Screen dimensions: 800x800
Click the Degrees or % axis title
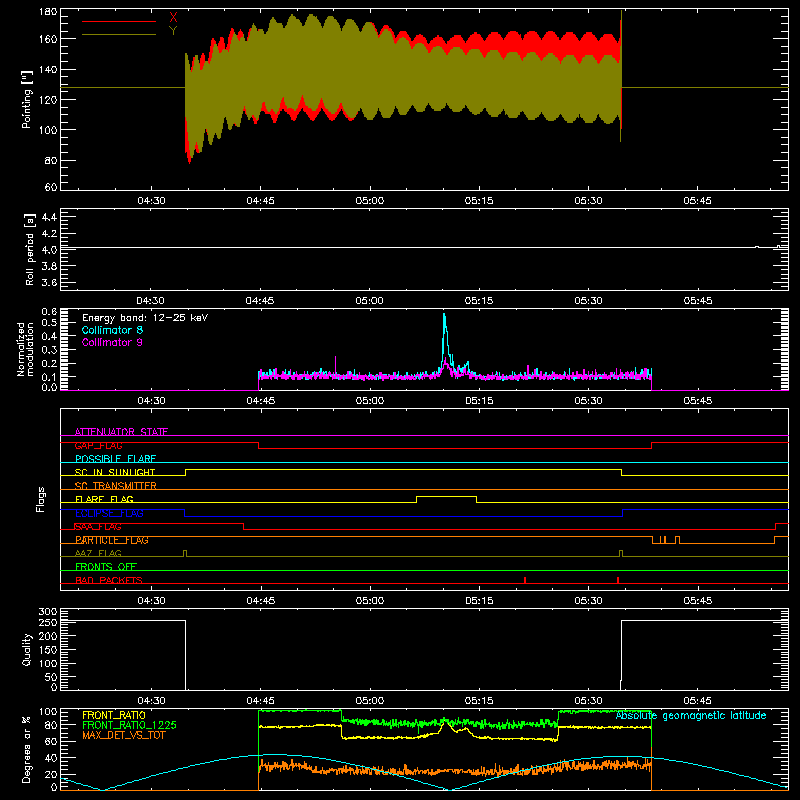27,749
